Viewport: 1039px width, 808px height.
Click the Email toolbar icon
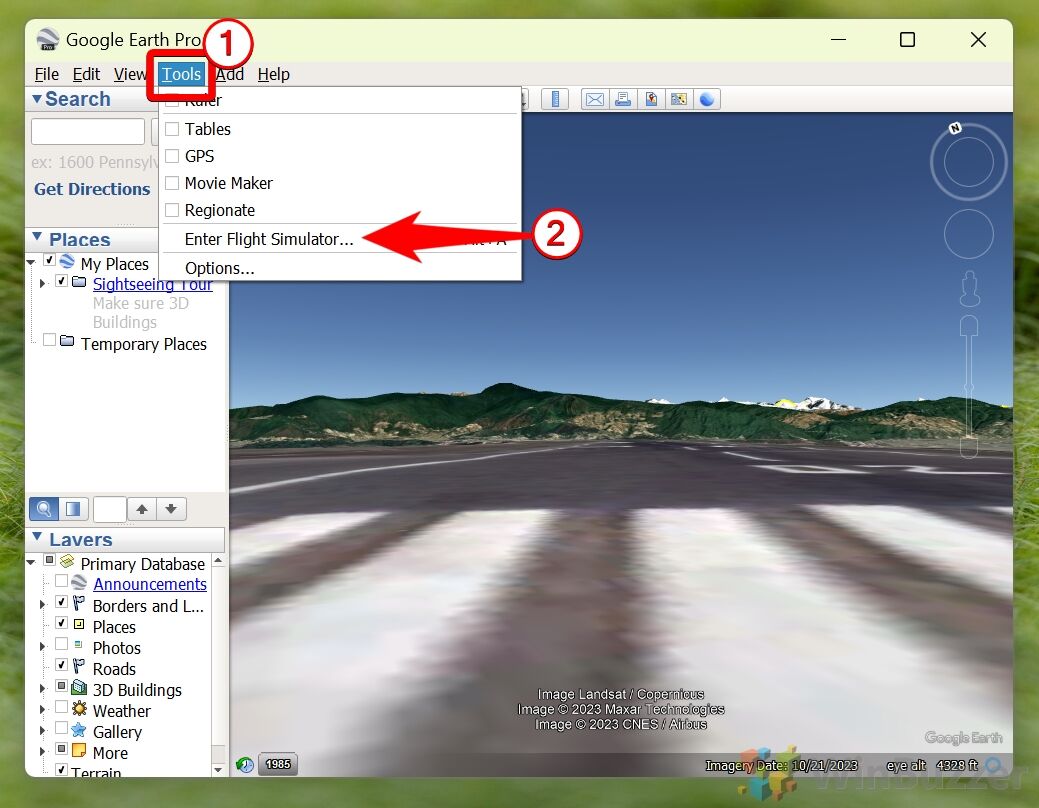[x=595, y=99]
